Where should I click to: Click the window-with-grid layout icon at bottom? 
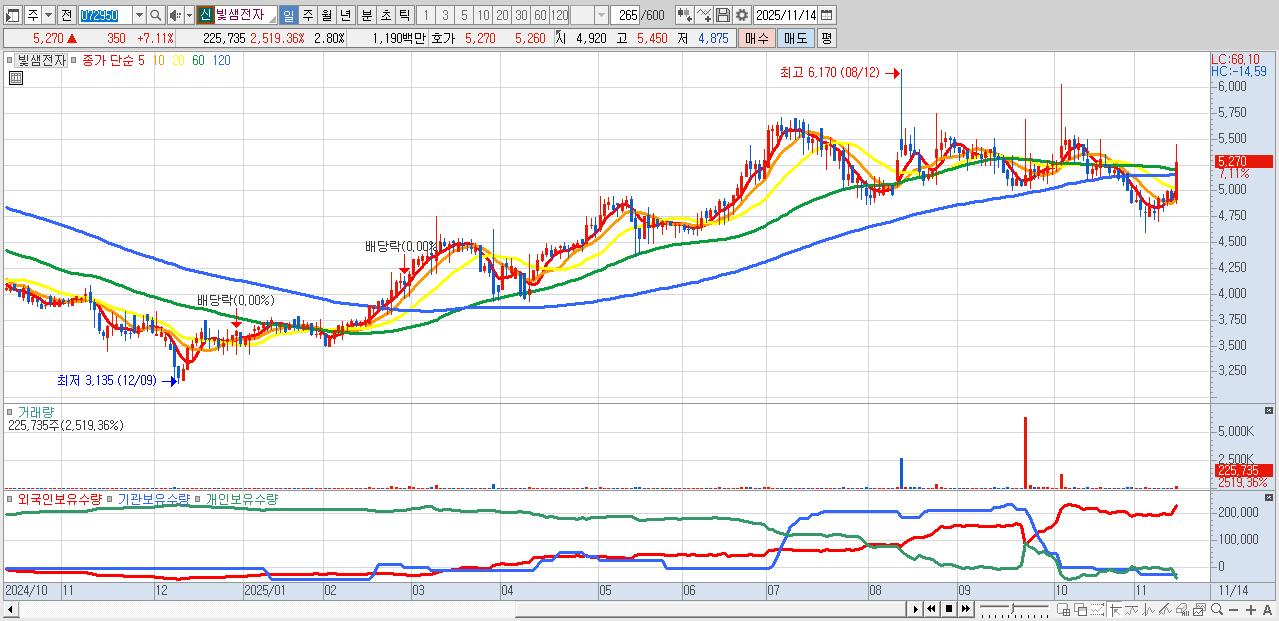(1063, 609)
